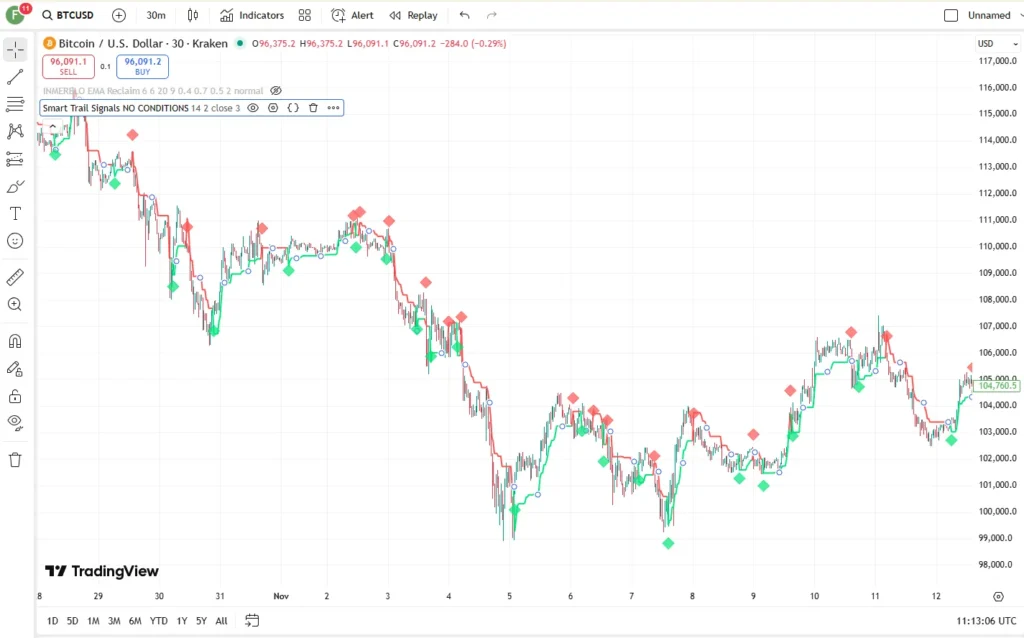Select the 6M date range
This screenshot has height=638, width=1024.
135,621
